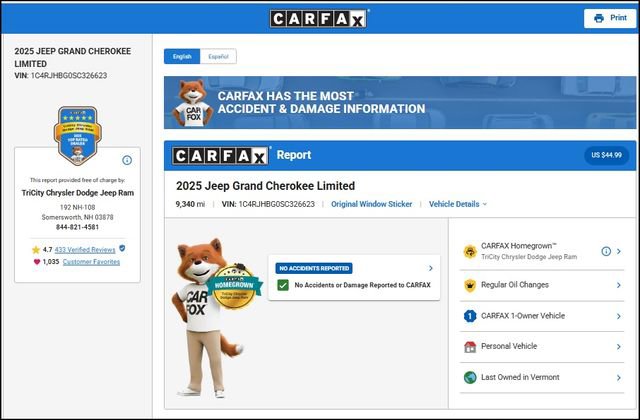The height and width of the screenshot is (420, 640).
Task: Click the CARFAX Report logo
Action: coord(220,156)
